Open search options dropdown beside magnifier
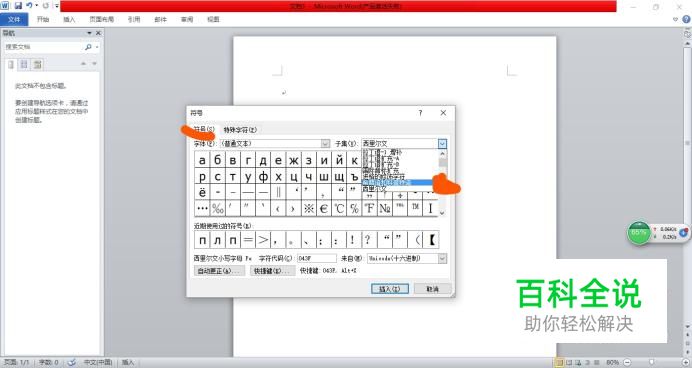The image size is (692, 368). tap(97, 47)
